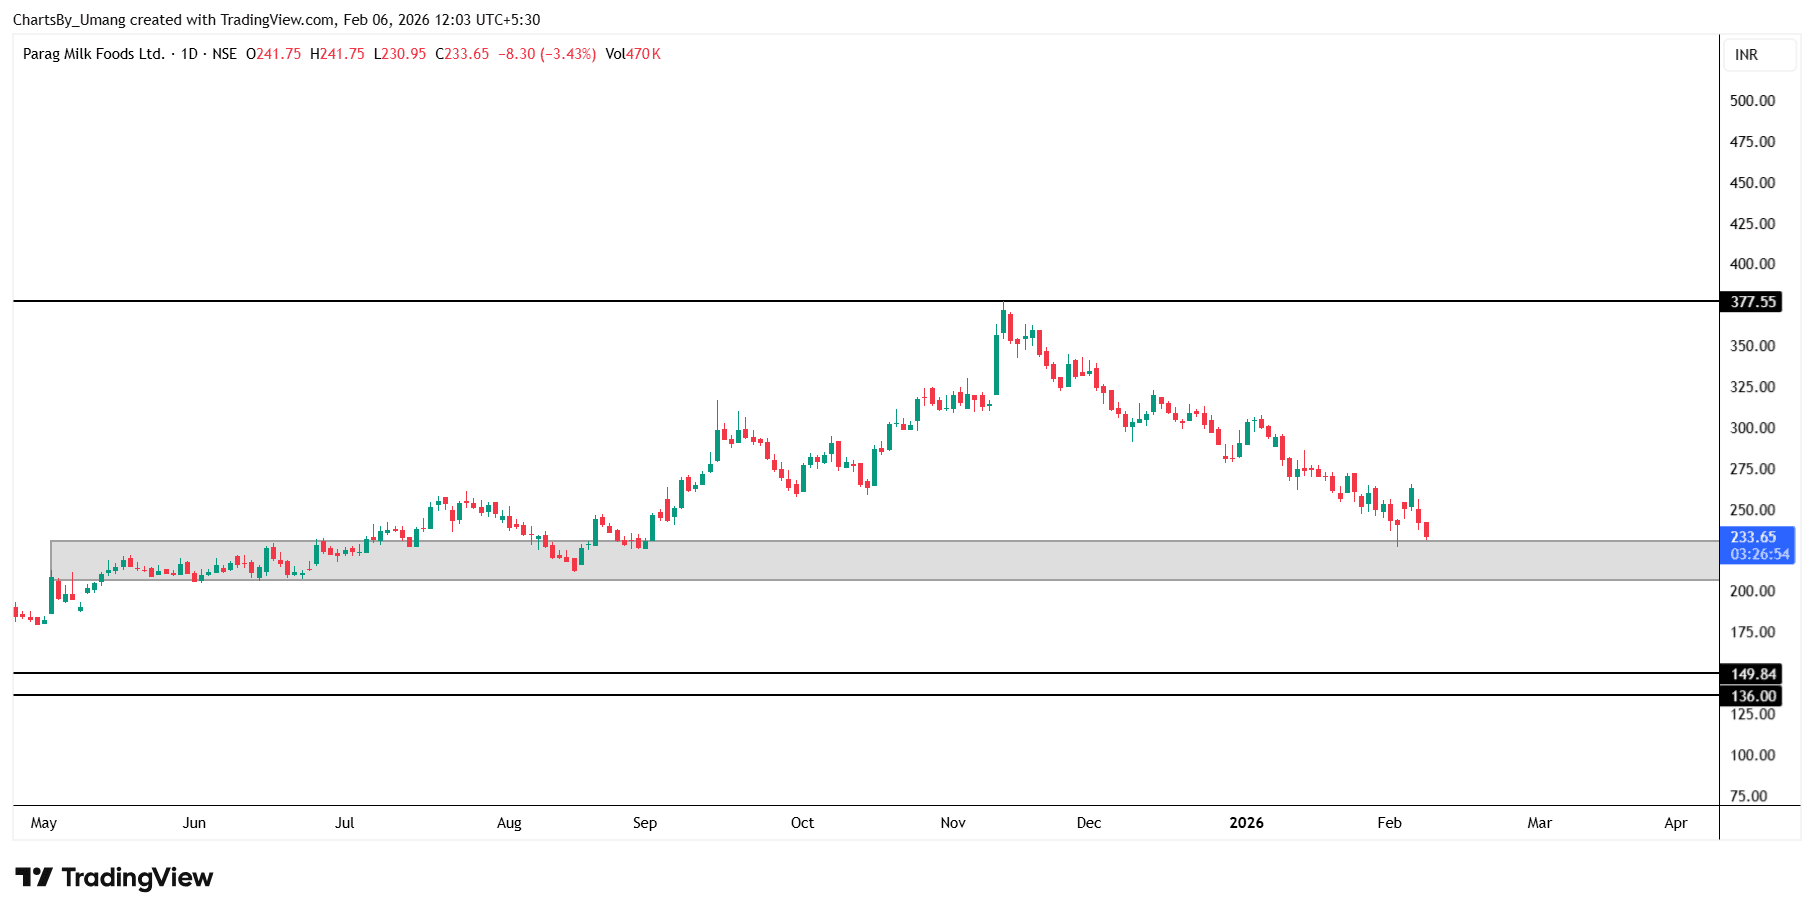Image resolution: width=1814 pixels, height=915 pixels.
Task: Click the 125.00 price axis label
Action: pos(1752,714)
